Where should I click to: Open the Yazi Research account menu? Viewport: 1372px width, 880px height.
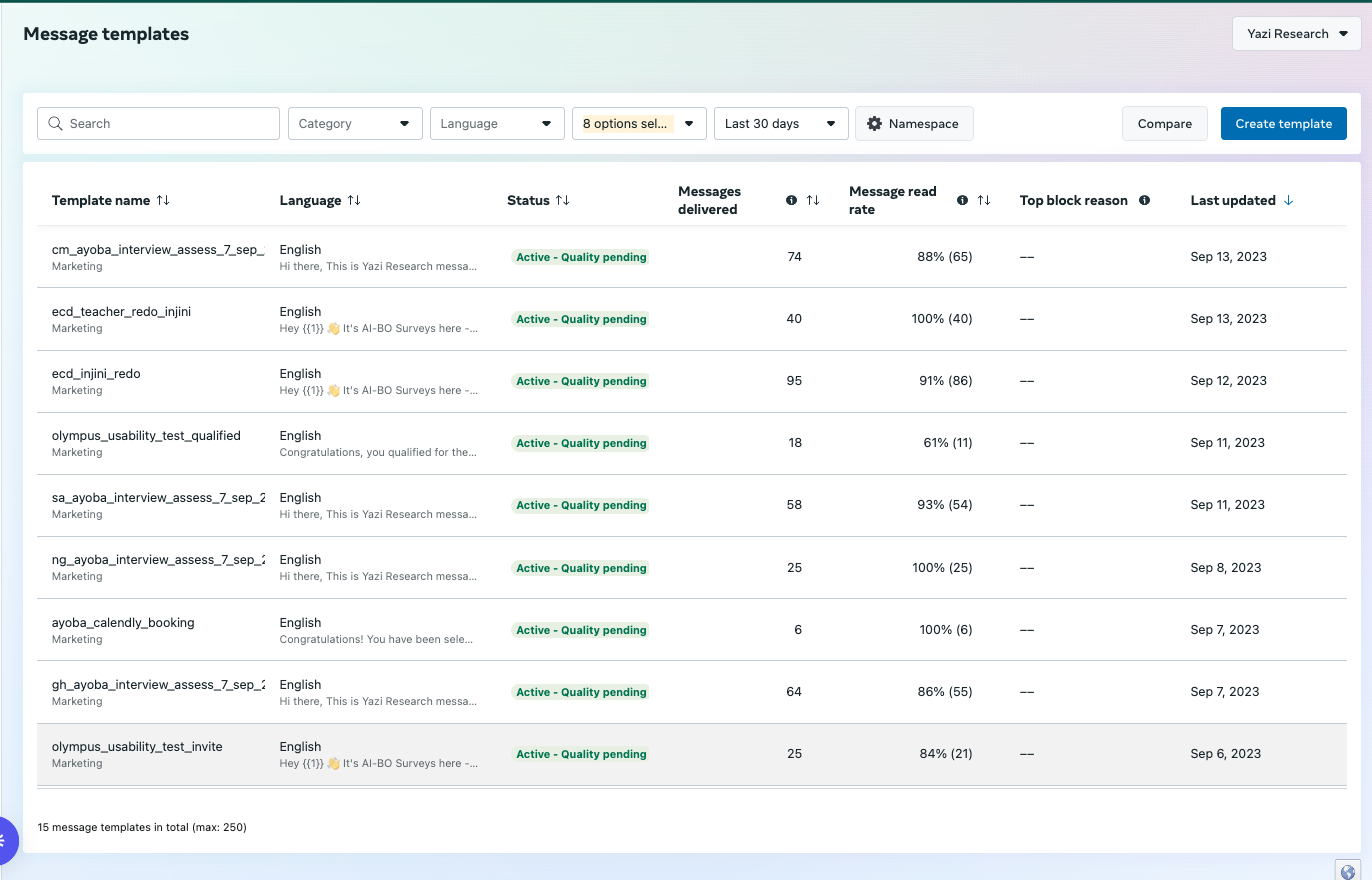pyautogui.click(x=1295, y=33)
